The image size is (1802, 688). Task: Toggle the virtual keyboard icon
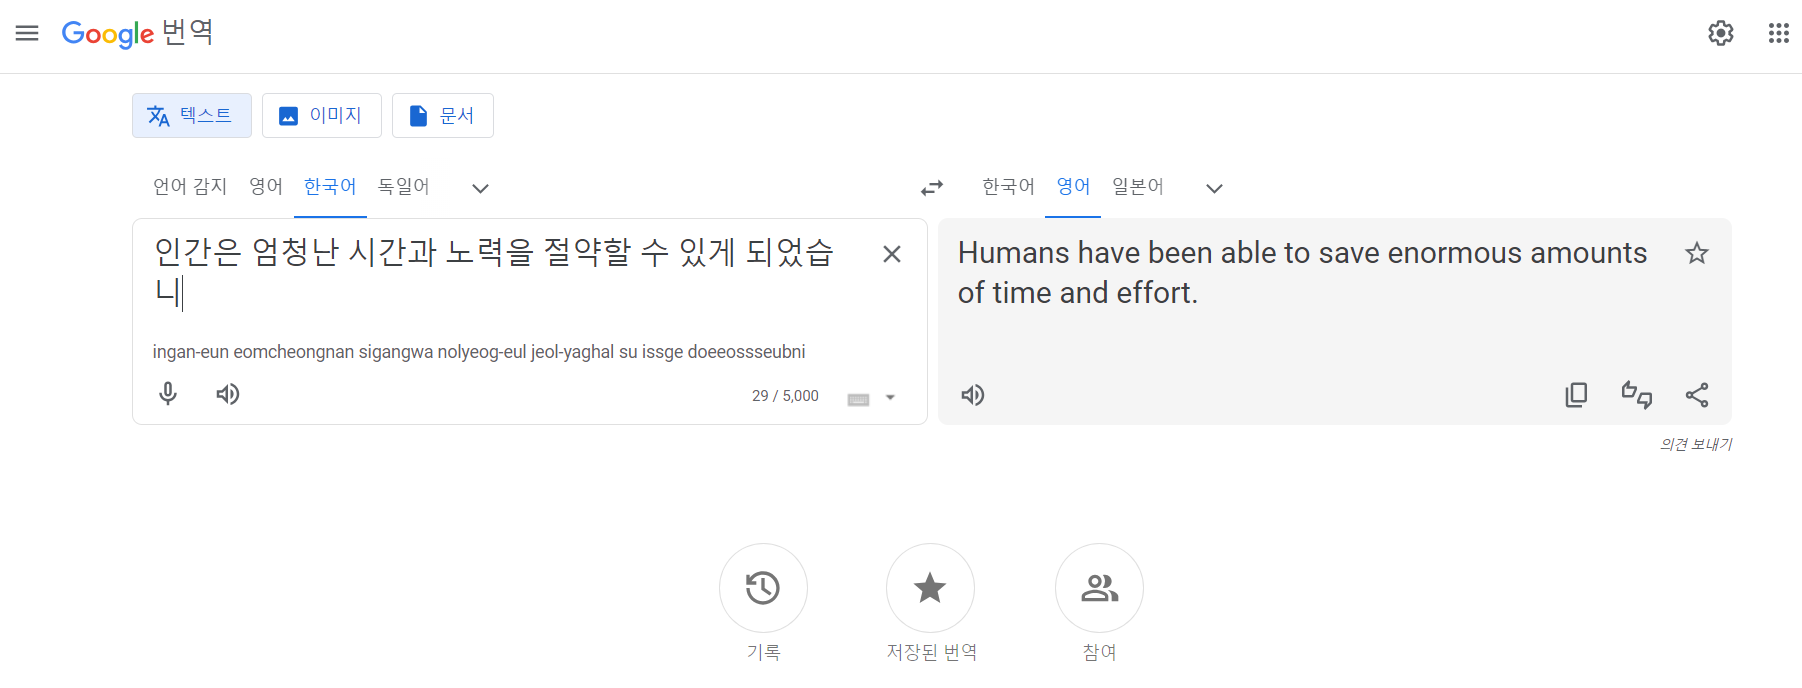858,399
